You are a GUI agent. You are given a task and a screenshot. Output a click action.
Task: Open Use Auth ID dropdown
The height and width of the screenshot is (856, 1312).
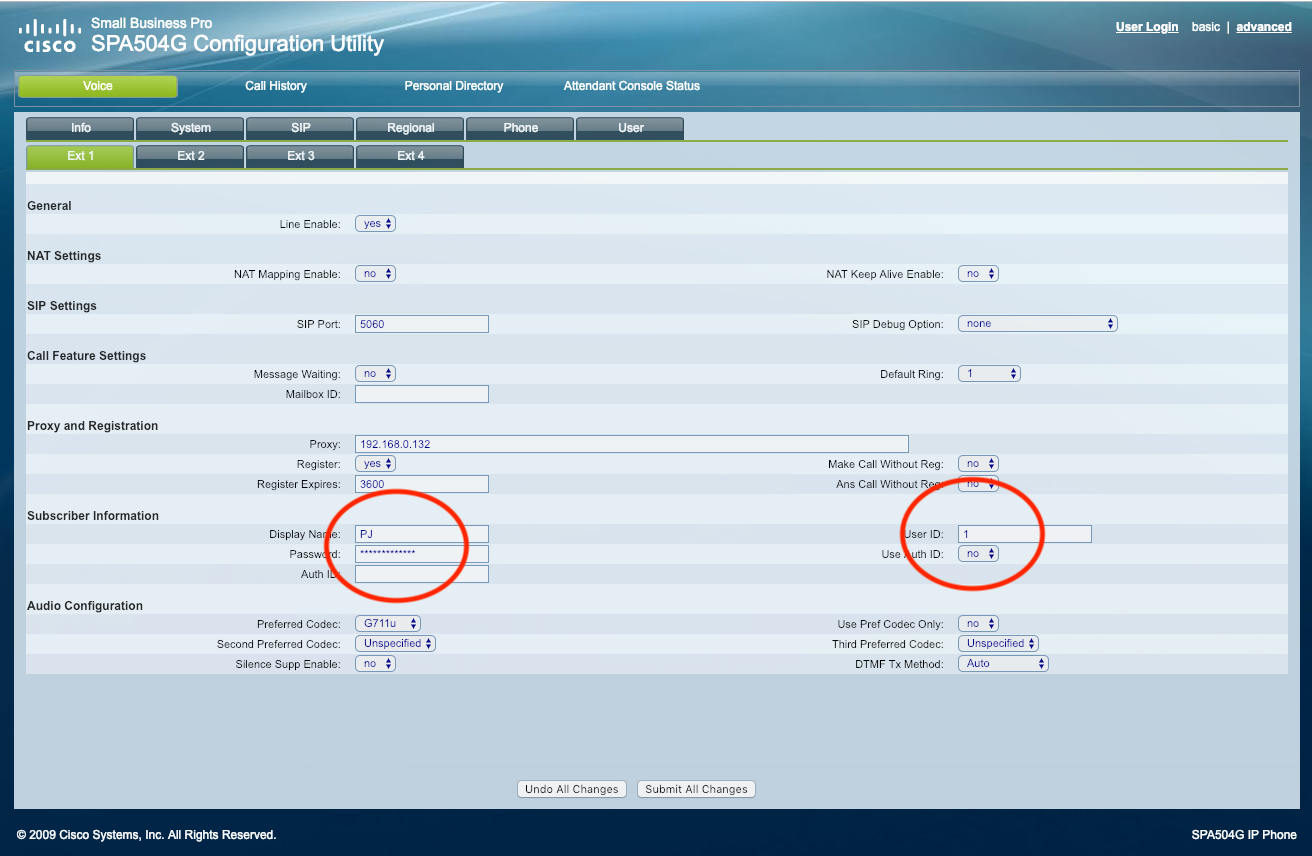tap(979, 554)
